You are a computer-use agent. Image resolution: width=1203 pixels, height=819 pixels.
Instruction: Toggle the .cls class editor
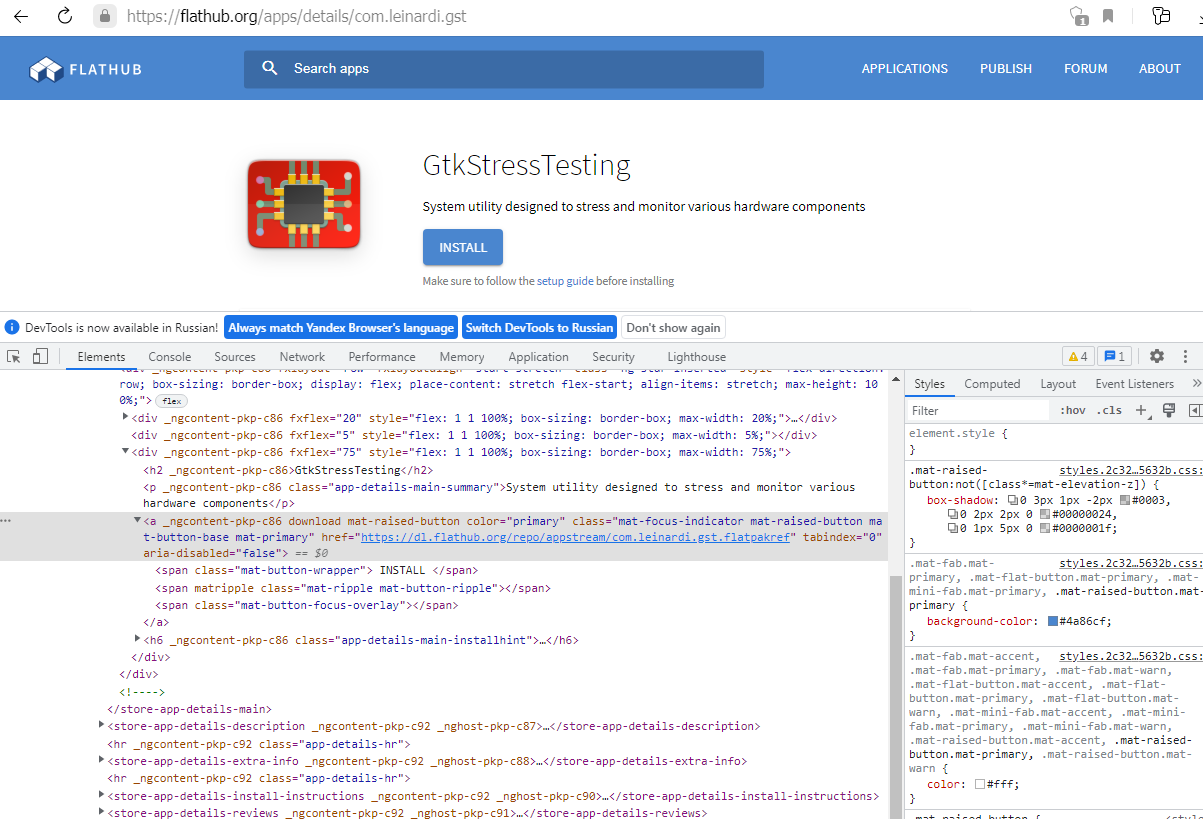(x=1109, y=410)
